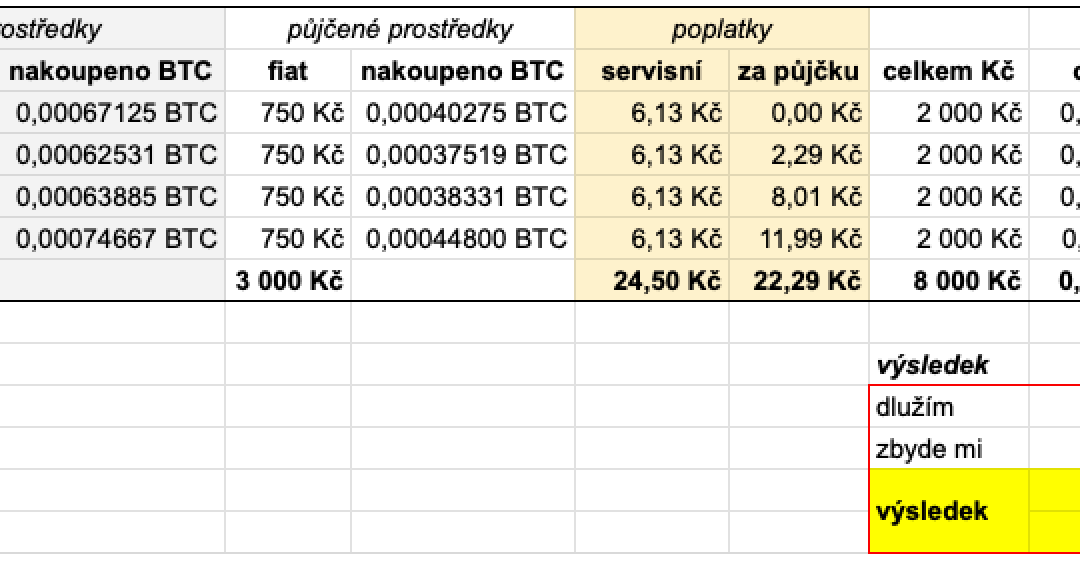Select the "dlužím" label cell
This screenshot has width=1080, height=564.
948,407
